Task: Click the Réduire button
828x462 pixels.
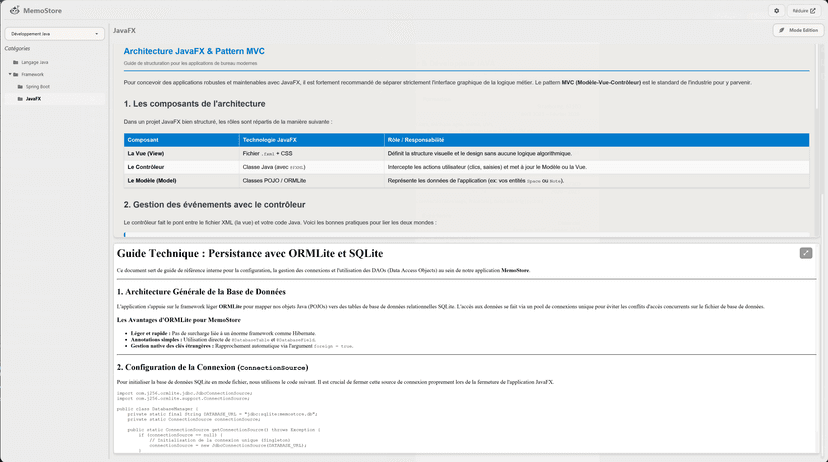Action: tap(804, 11)
